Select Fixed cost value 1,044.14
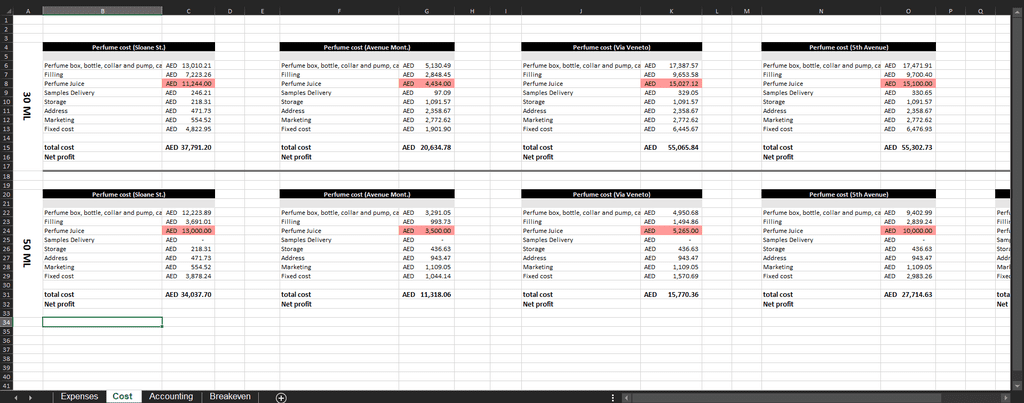 pos(426,276)
